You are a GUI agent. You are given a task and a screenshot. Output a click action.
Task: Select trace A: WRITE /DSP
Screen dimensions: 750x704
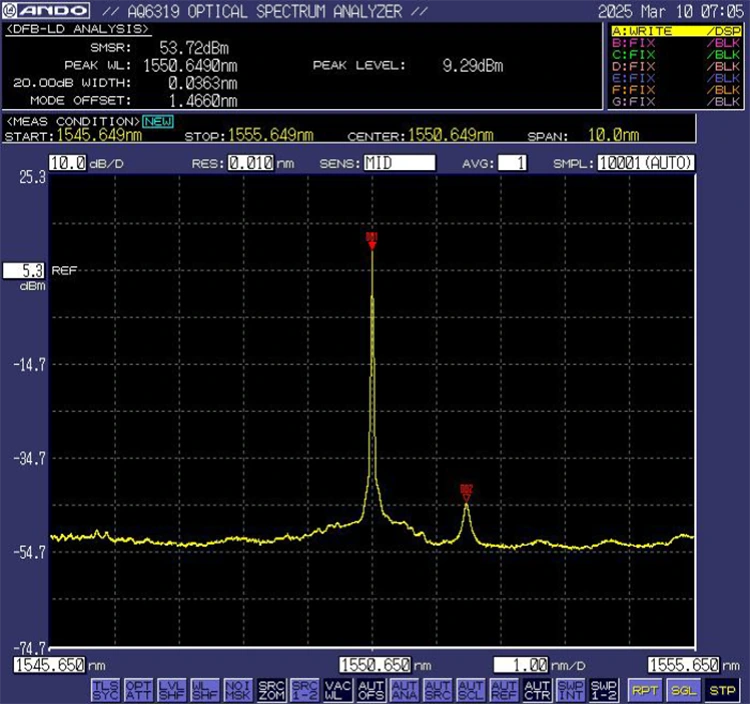[676, 31]
